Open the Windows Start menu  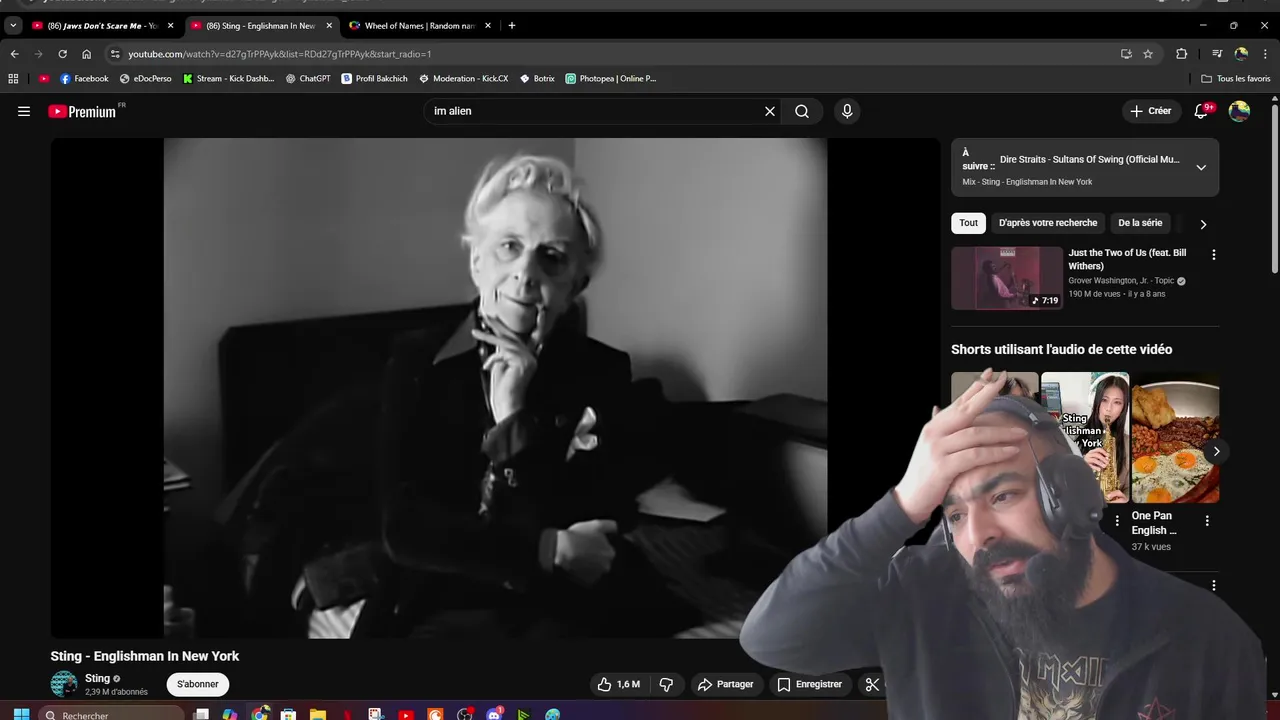21,715
